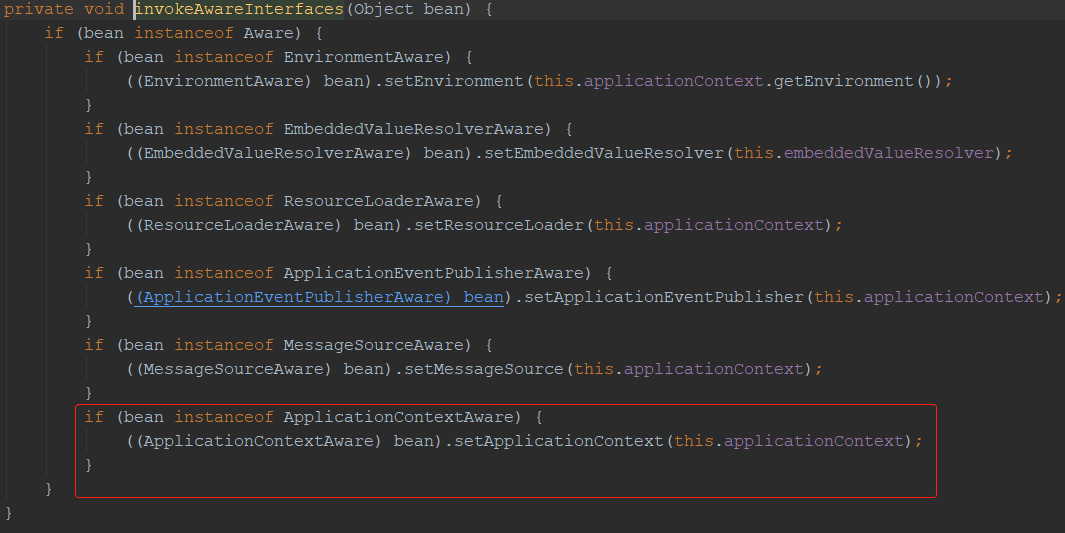This screenshot has height=533, width=1065.
Task: Click ApplicationContextAware in the instanceof condition
Action: point(399,417)
